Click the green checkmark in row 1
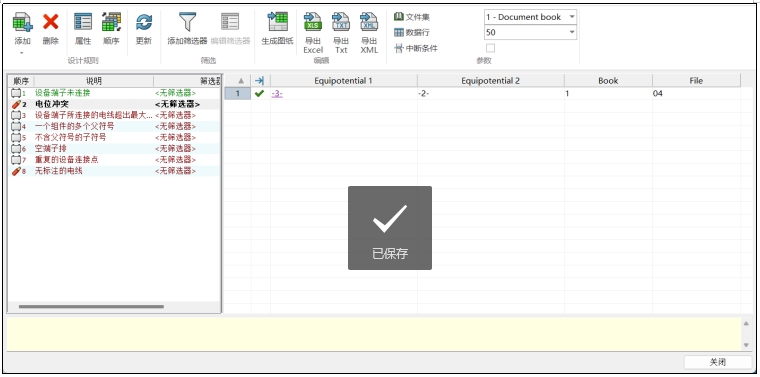The height and width of the screenshot is (377, 760). coord(260,93)
